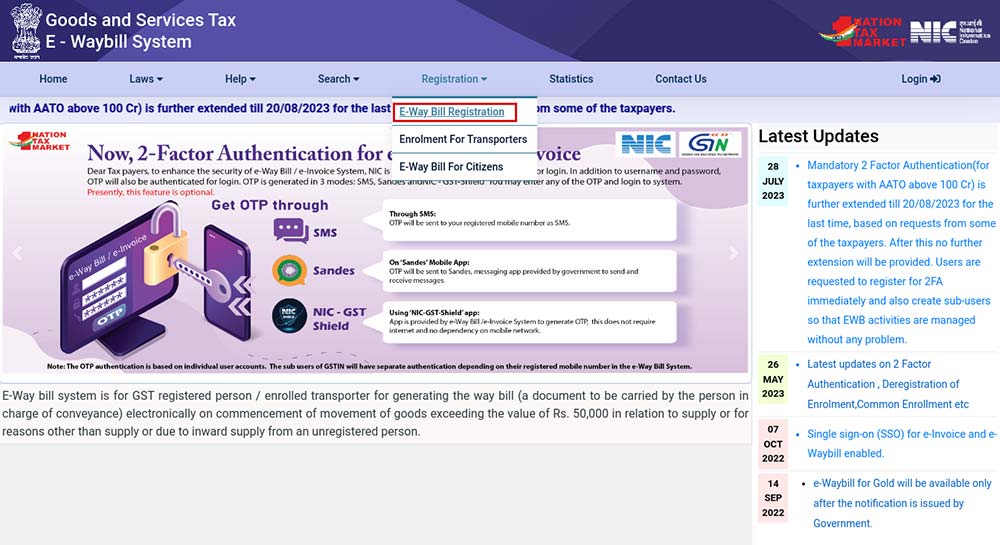This screenshot has height=545, width=1000.
Task: Go to previous banner slide arrow
Action: pos(17,254)
